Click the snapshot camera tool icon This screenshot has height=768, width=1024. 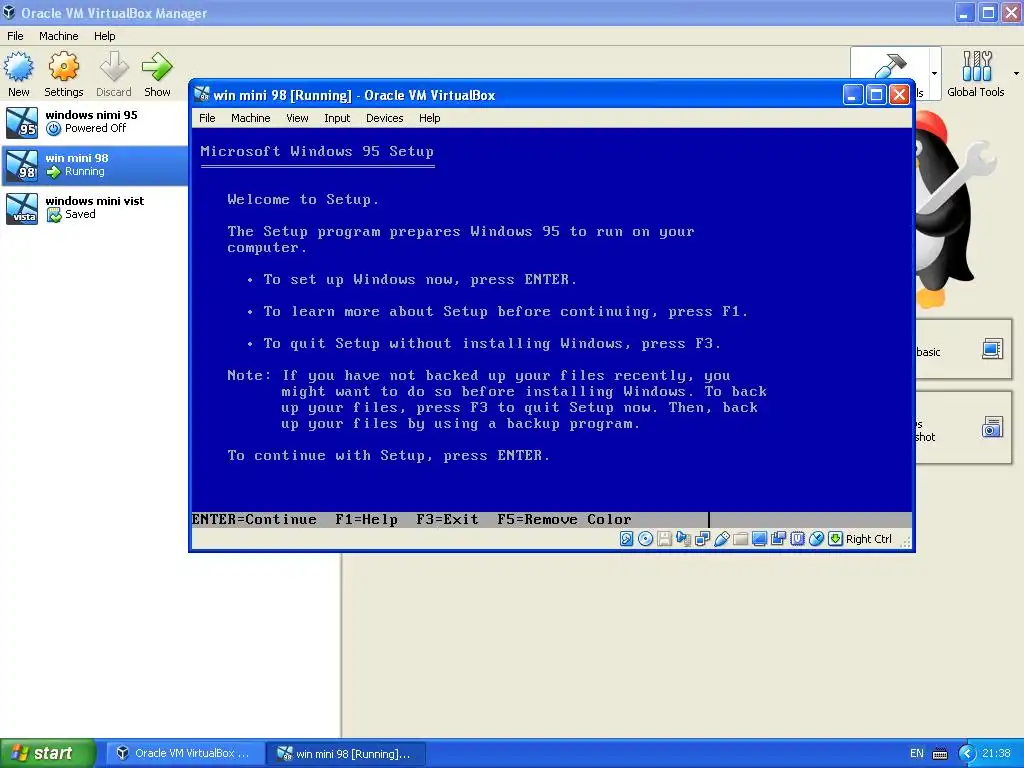point(992,428)
